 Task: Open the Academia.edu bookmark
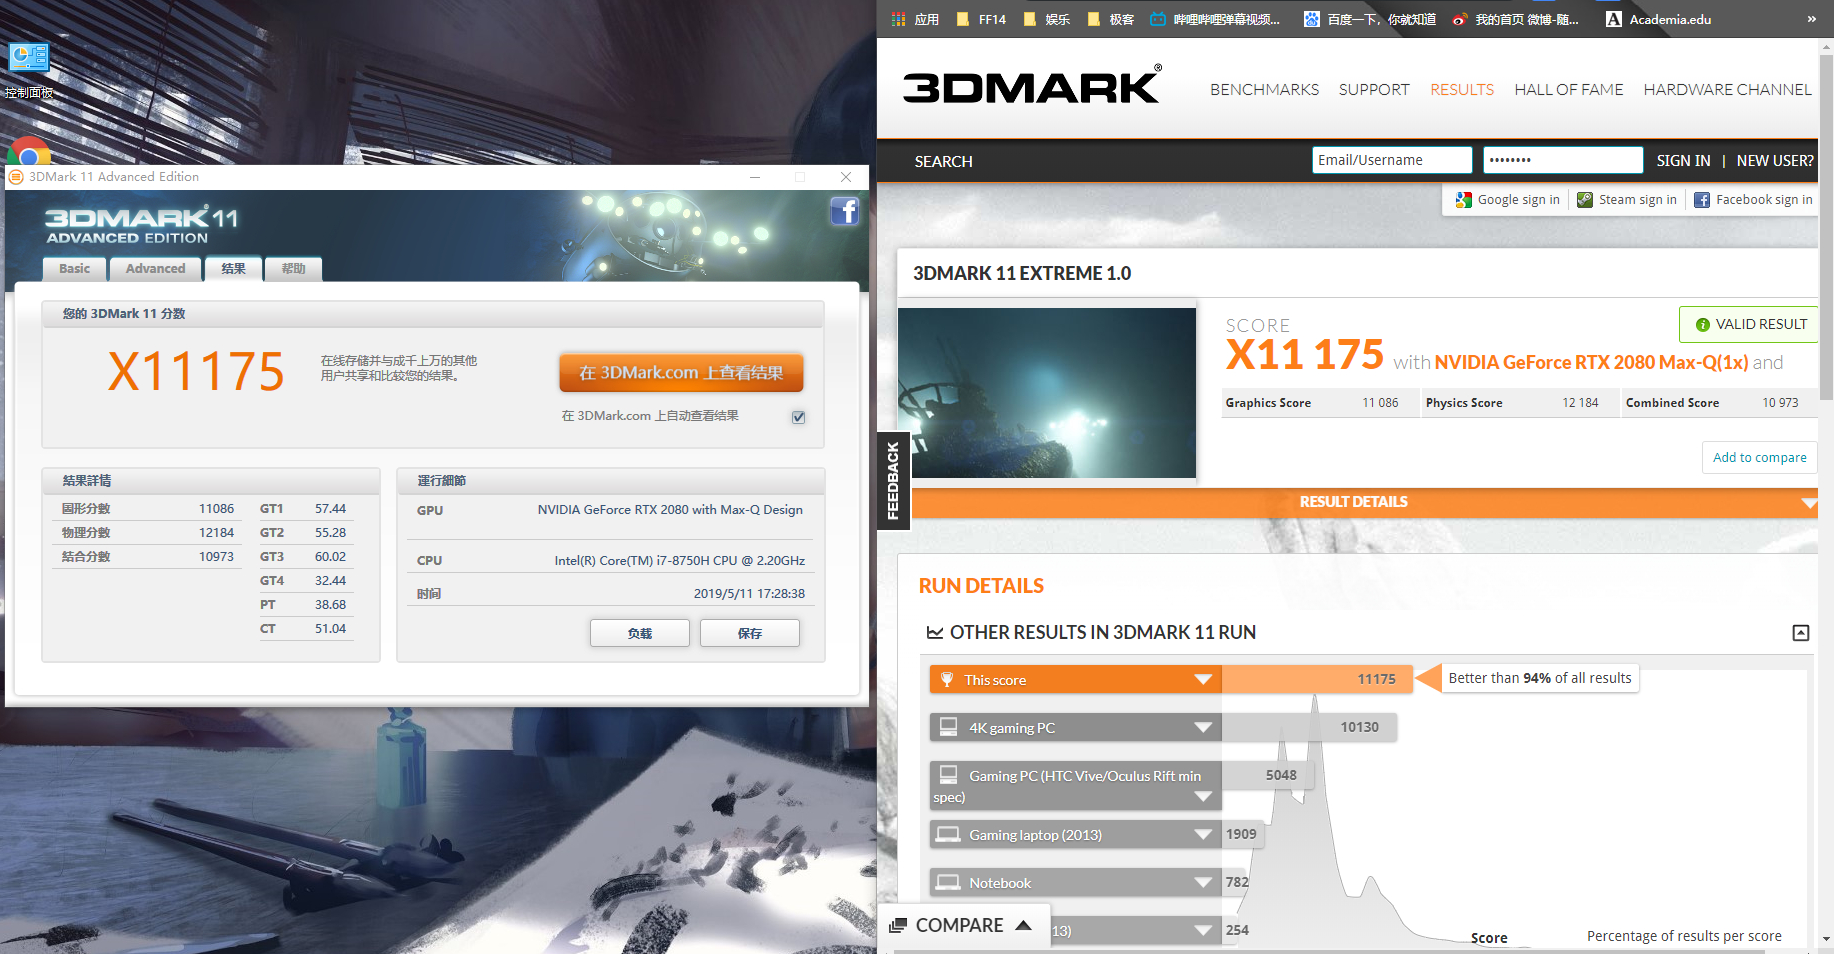click(x=1659, y=19)
